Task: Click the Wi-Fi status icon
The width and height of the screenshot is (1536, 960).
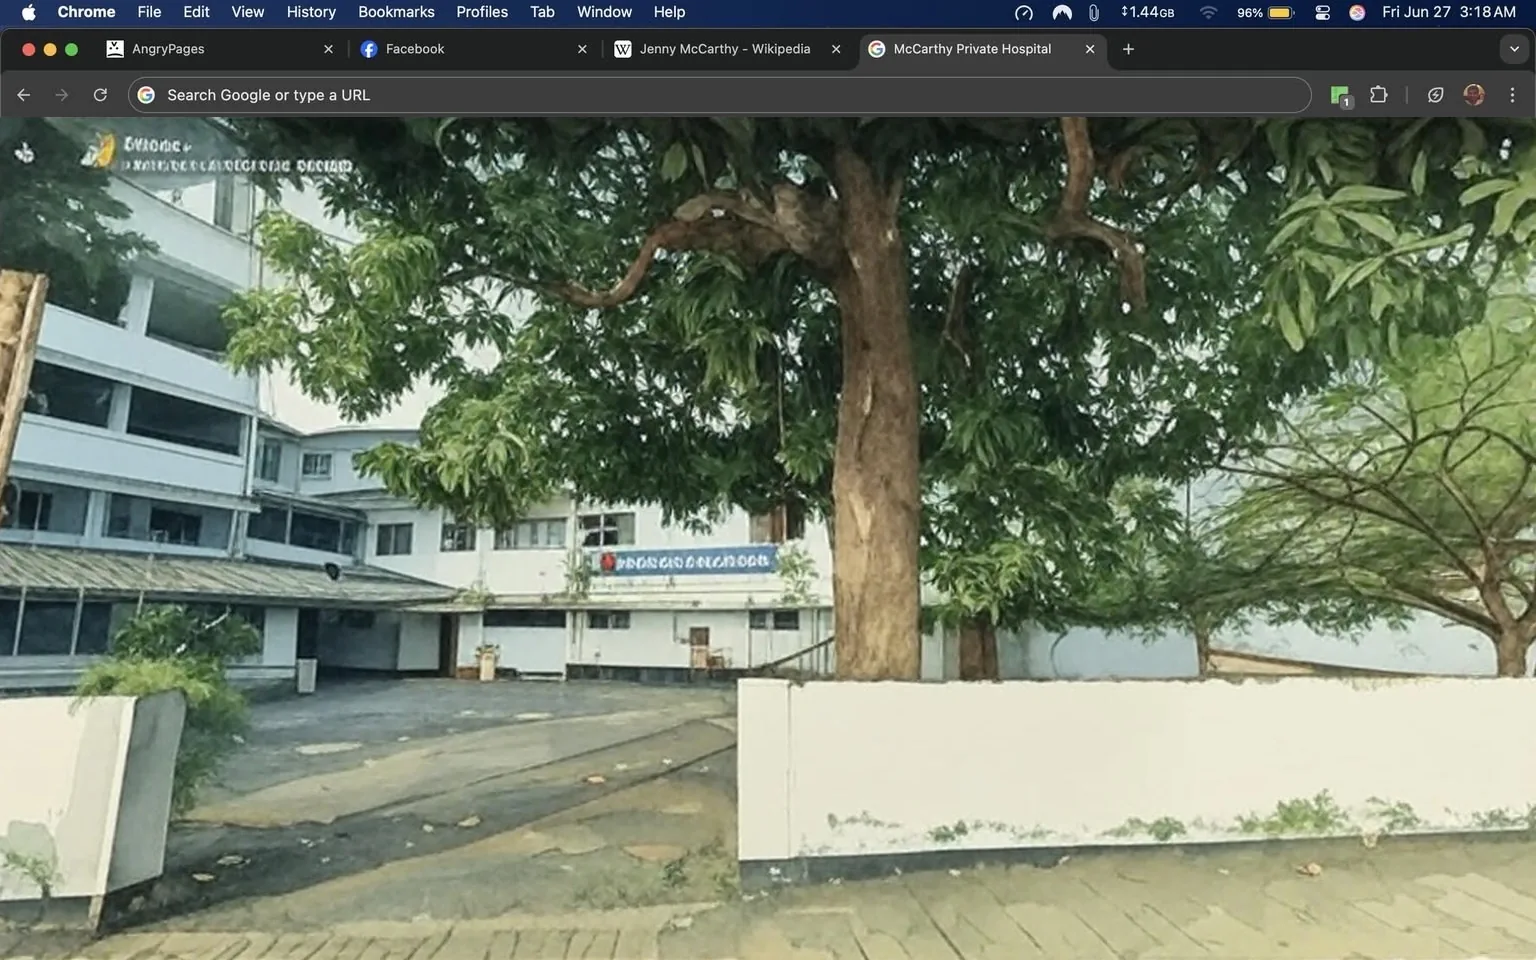Action: 1208,13
